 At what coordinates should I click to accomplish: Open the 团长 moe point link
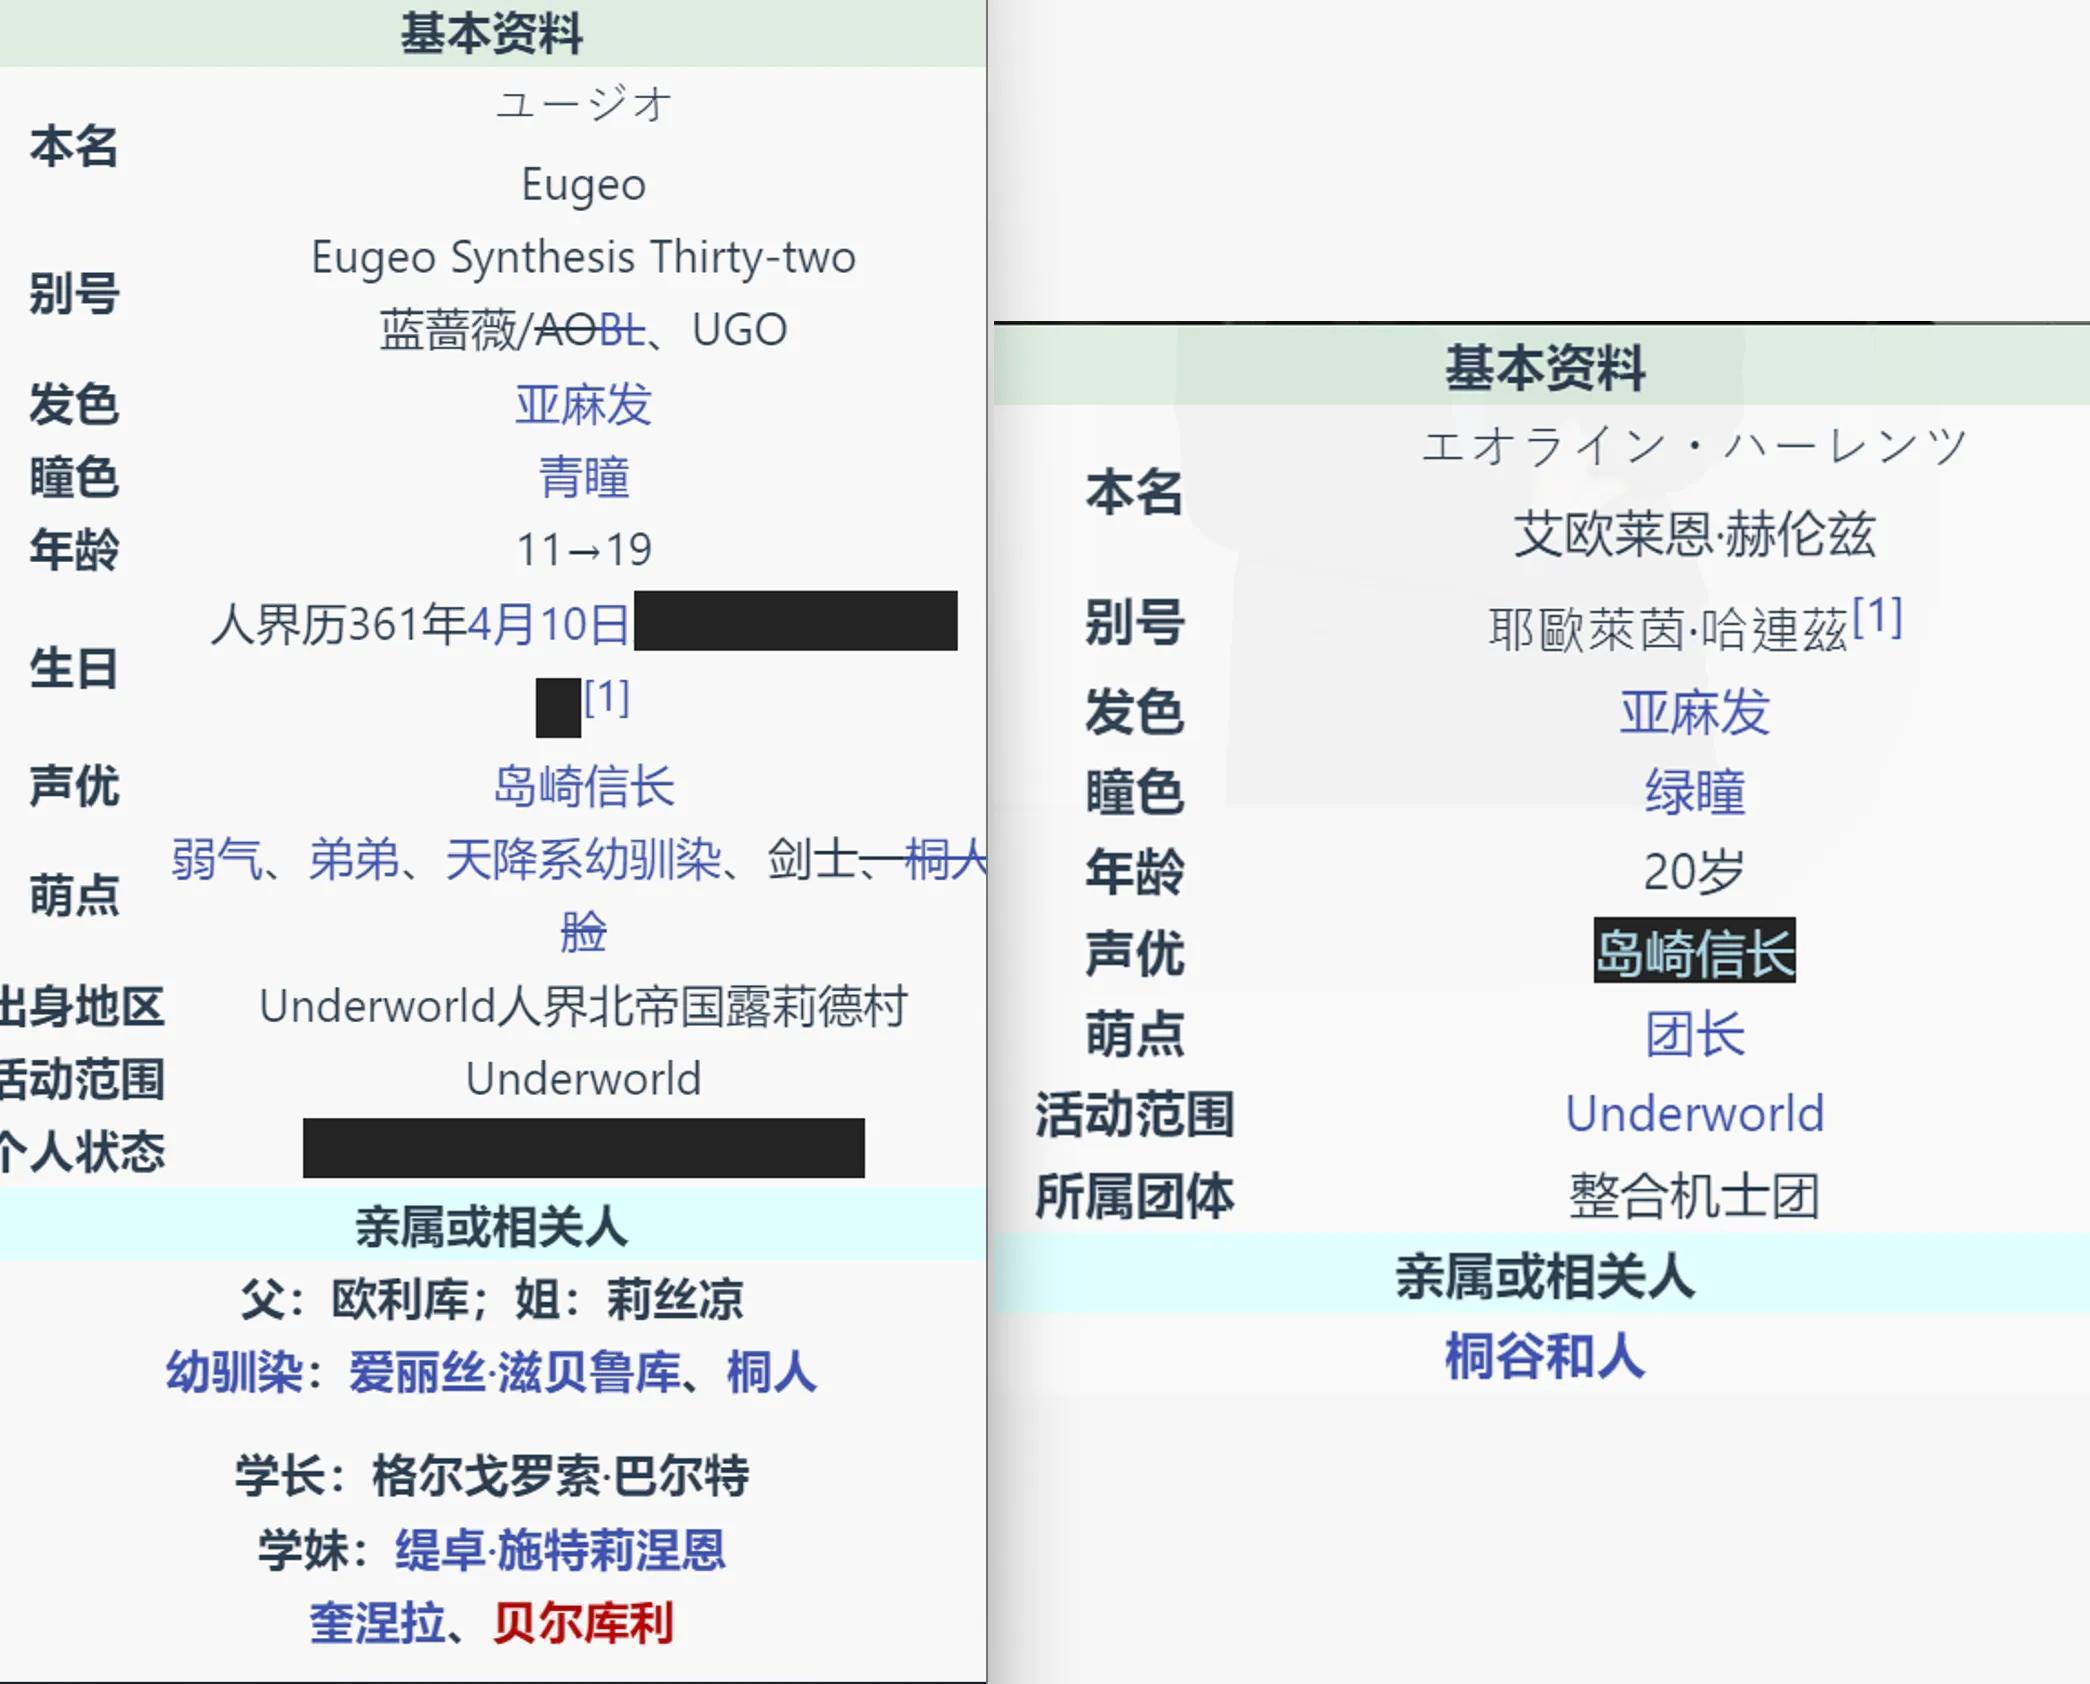pos(1694,1034)
